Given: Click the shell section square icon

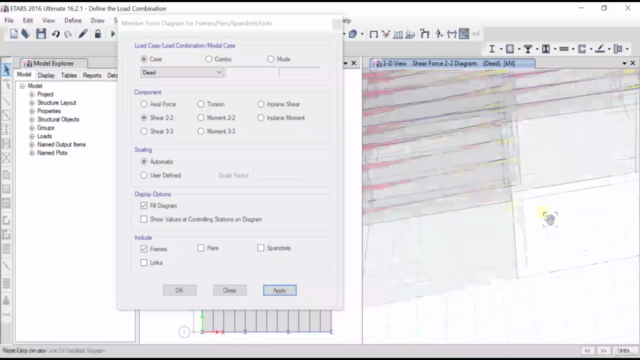Looking at the screenshot, I should pos(510,49).
